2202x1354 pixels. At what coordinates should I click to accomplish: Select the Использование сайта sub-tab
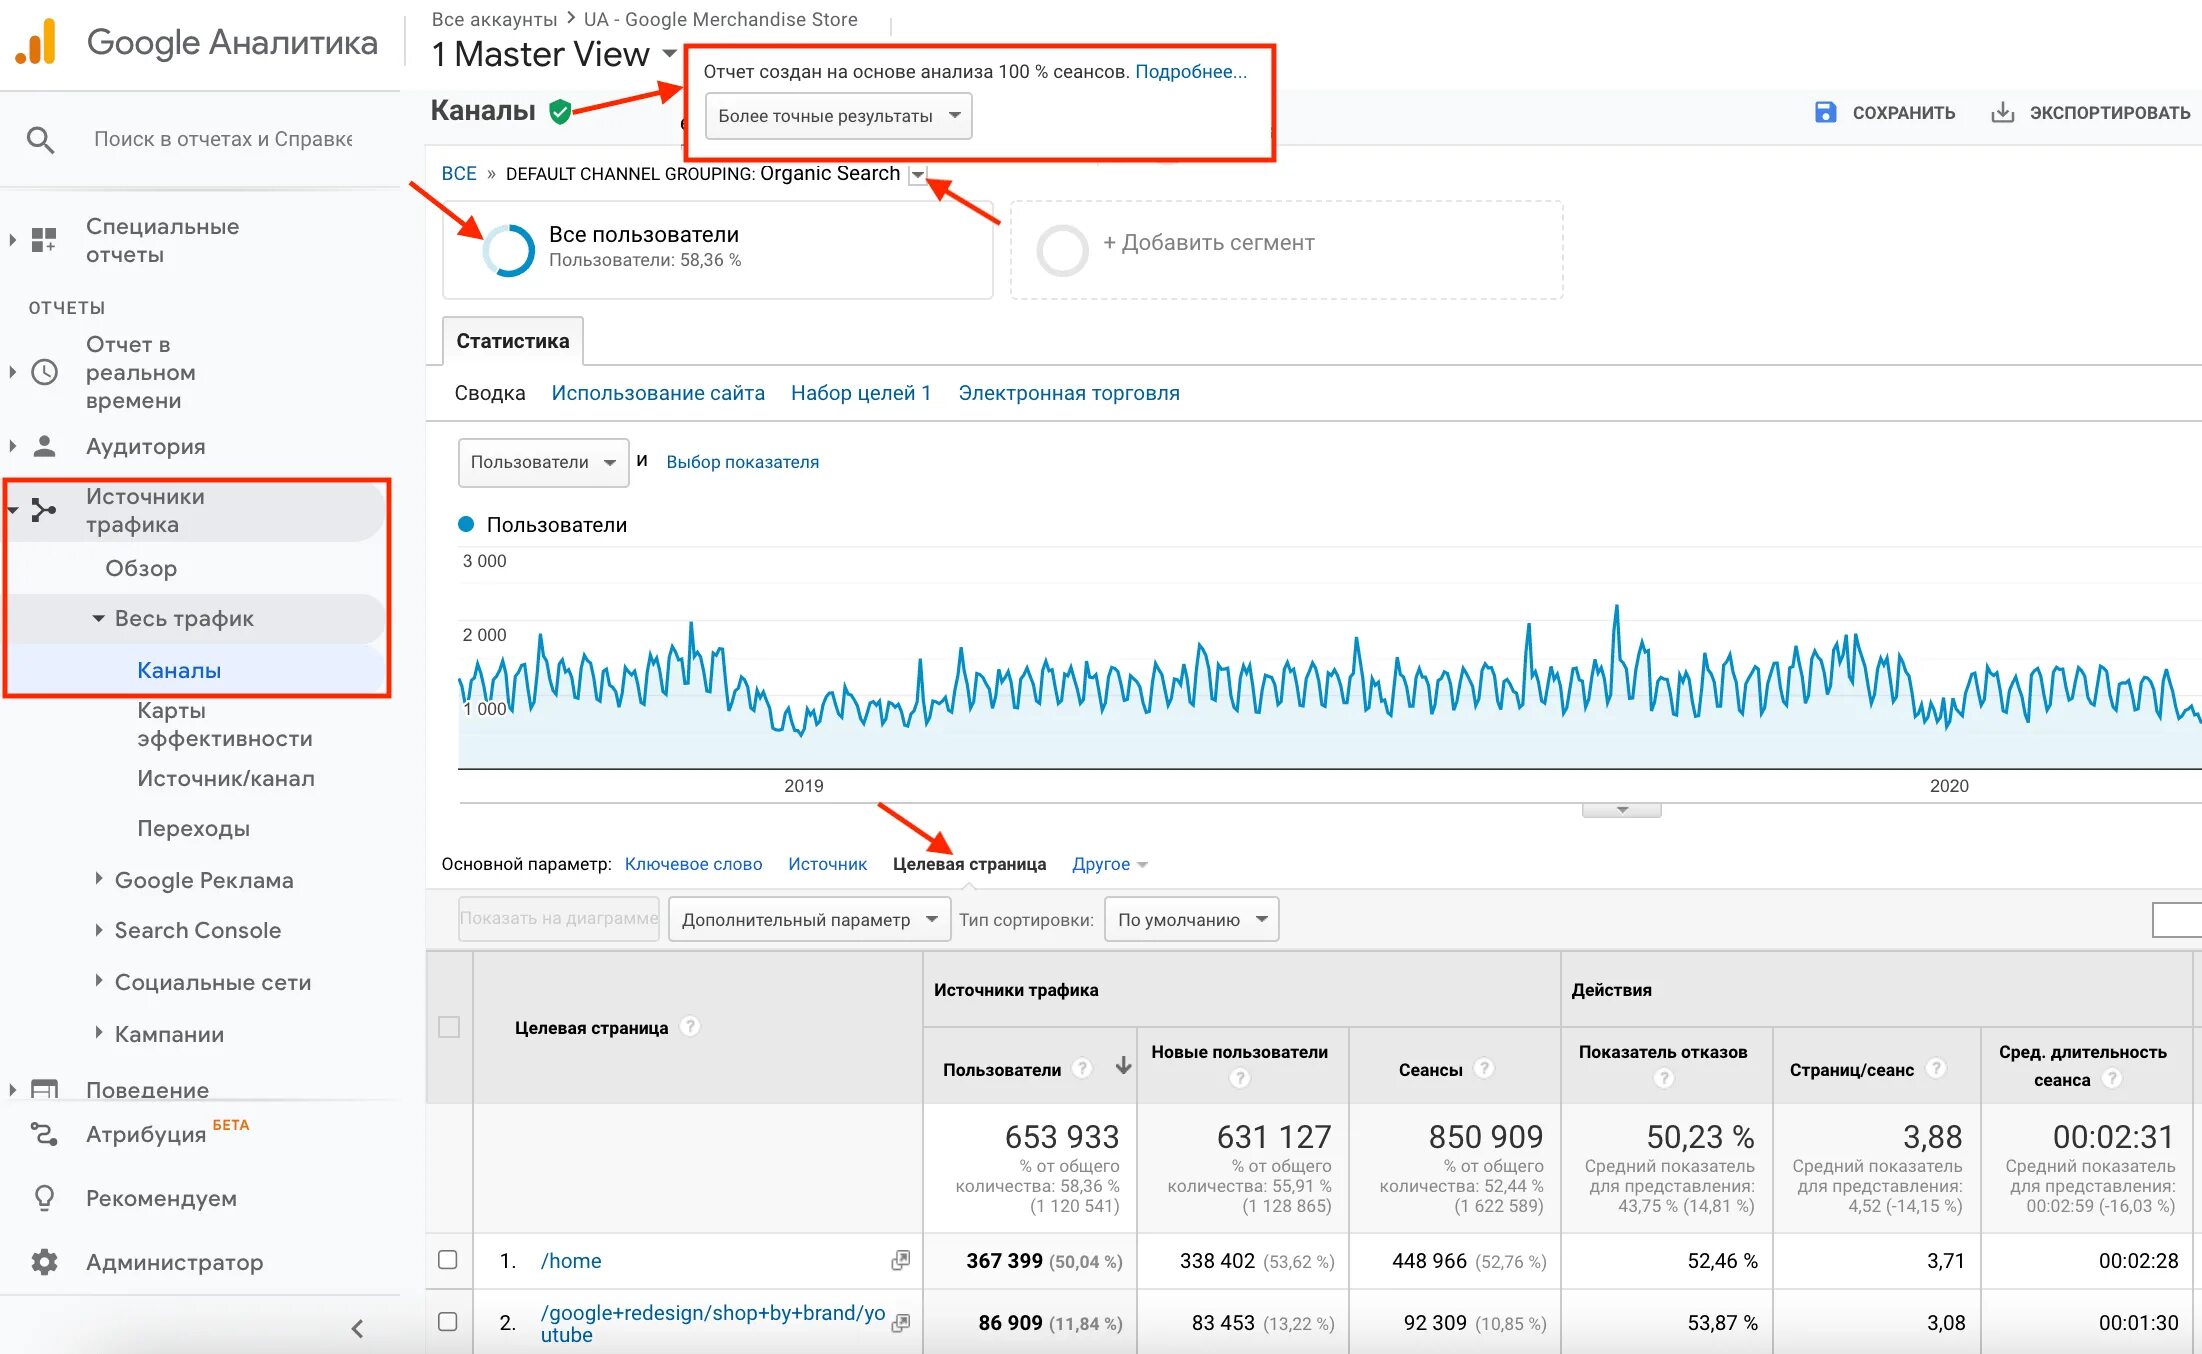click(x=658, y=393)
